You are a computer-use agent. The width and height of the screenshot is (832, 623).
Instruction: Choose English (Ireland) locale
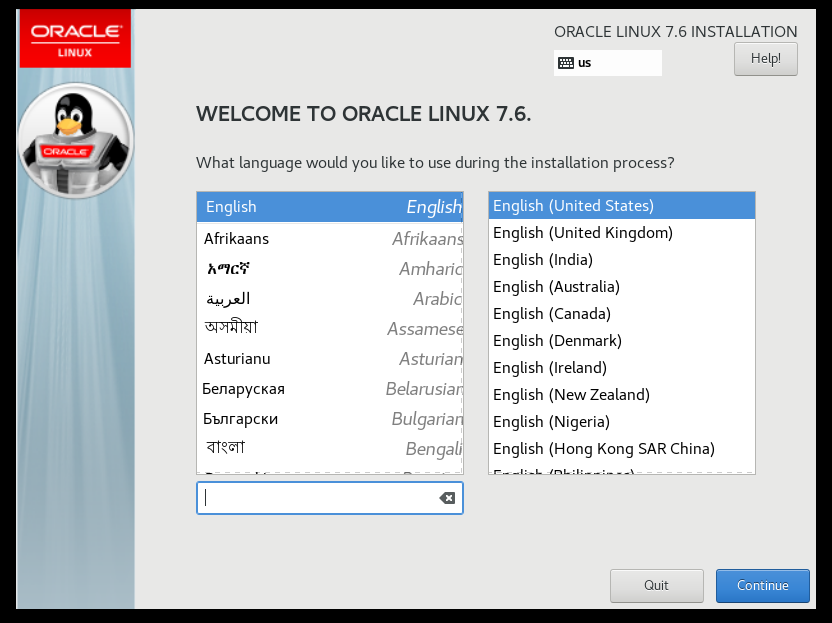pyautogui.click(x=622, y=368)
